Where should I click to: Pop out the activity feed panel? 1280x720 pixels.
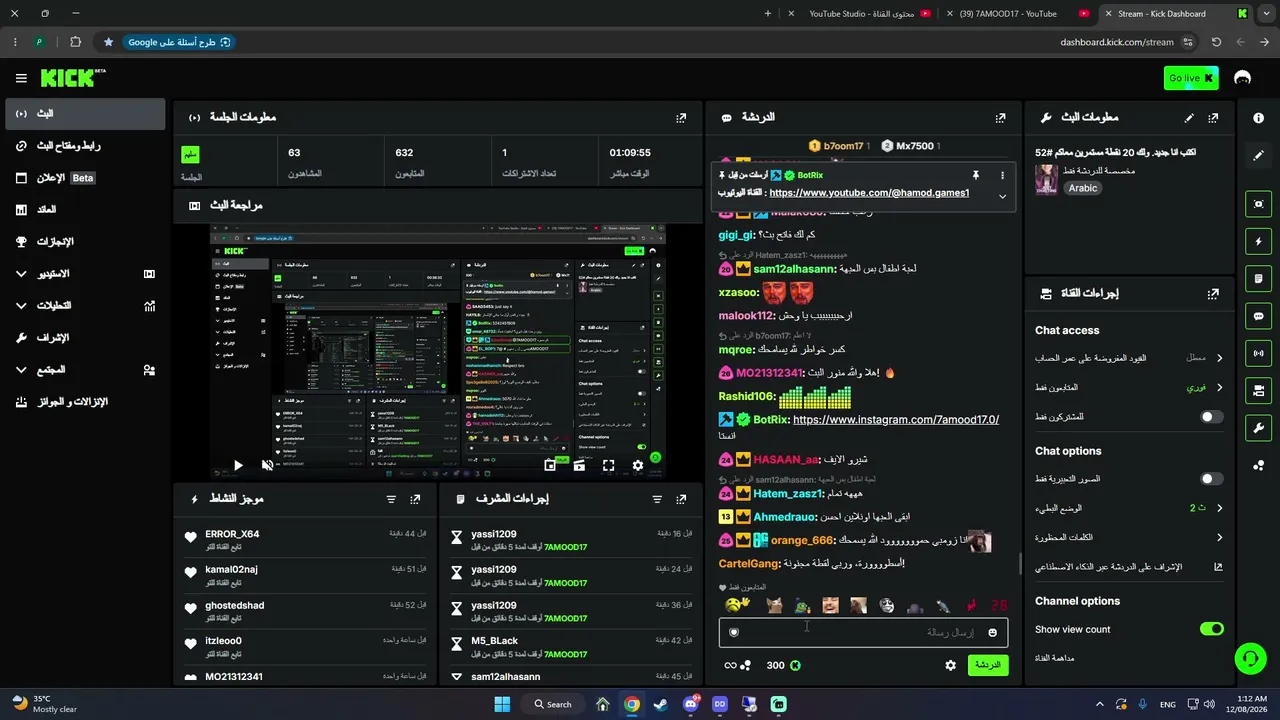[x=415, y=499]
